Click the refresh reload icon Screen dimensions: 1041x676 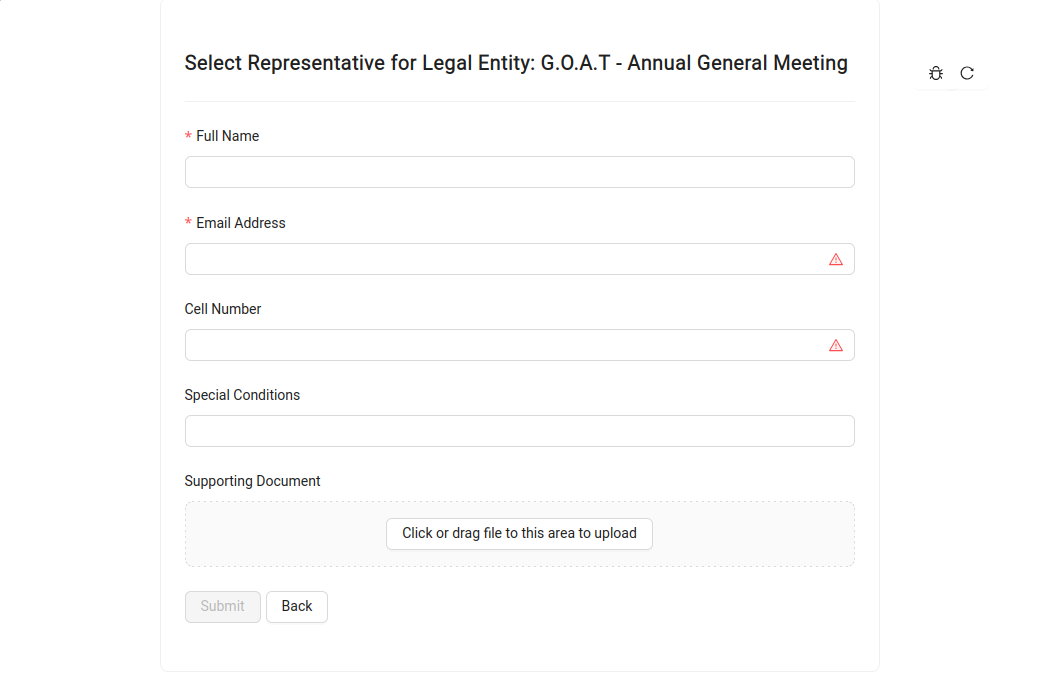click(967, 73)
